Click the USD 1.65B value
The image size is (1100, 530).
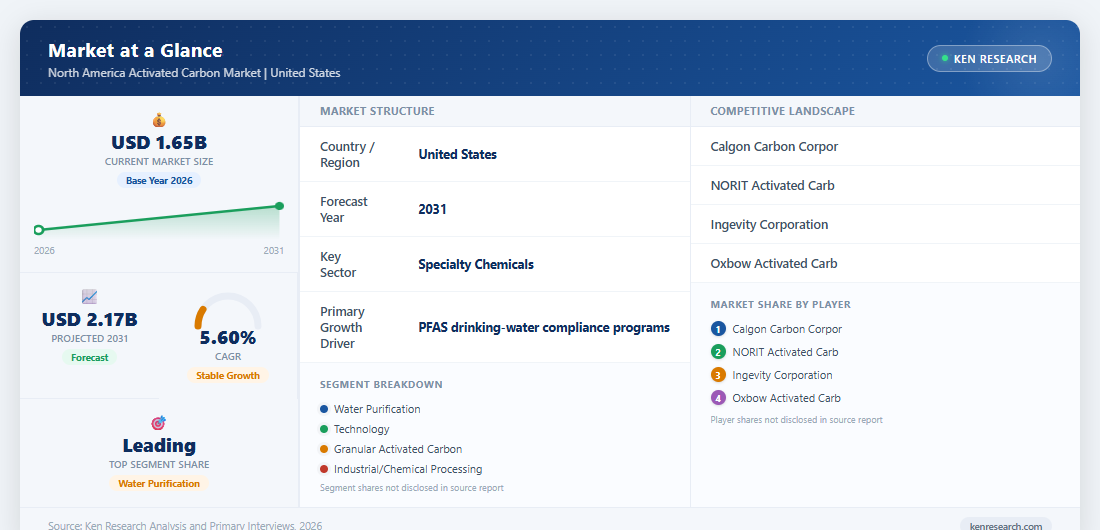(x=159, y=143)
